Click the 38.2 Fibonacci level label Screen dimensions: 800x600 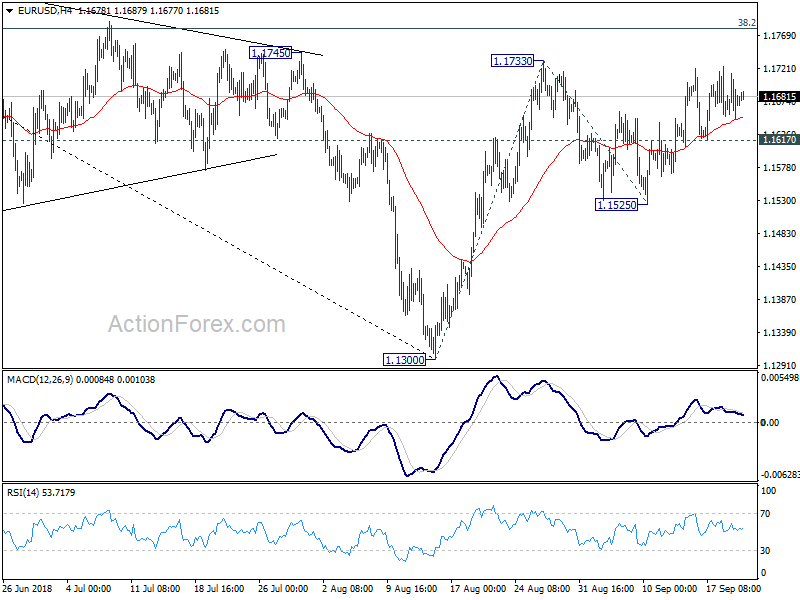[747, 22]
